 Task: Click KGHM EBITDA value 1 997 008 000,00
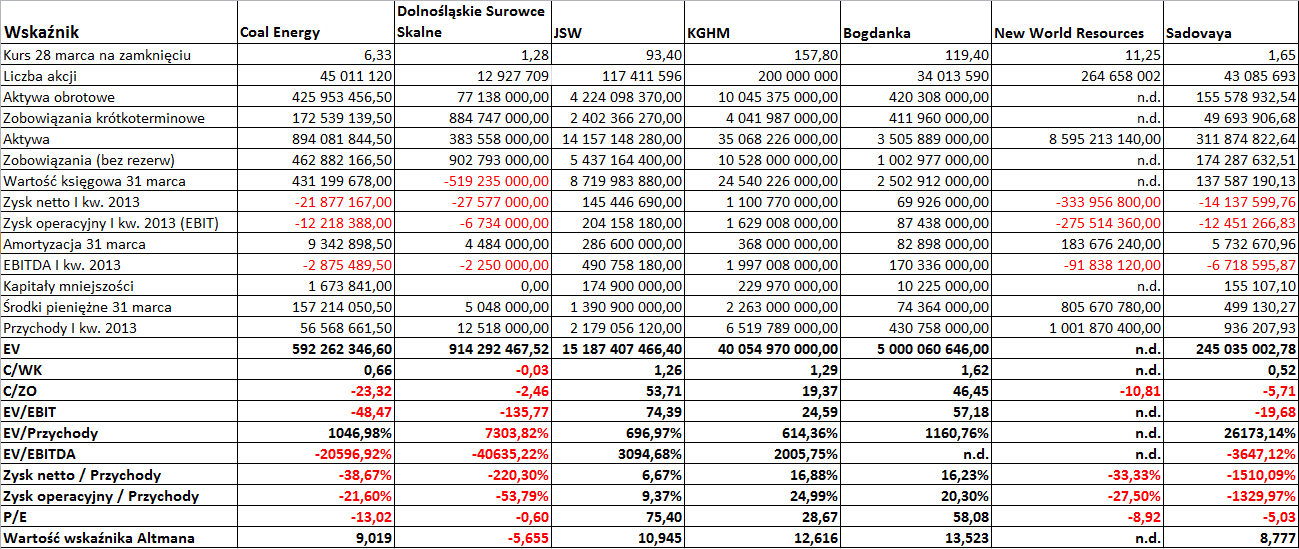coord(783,265)
